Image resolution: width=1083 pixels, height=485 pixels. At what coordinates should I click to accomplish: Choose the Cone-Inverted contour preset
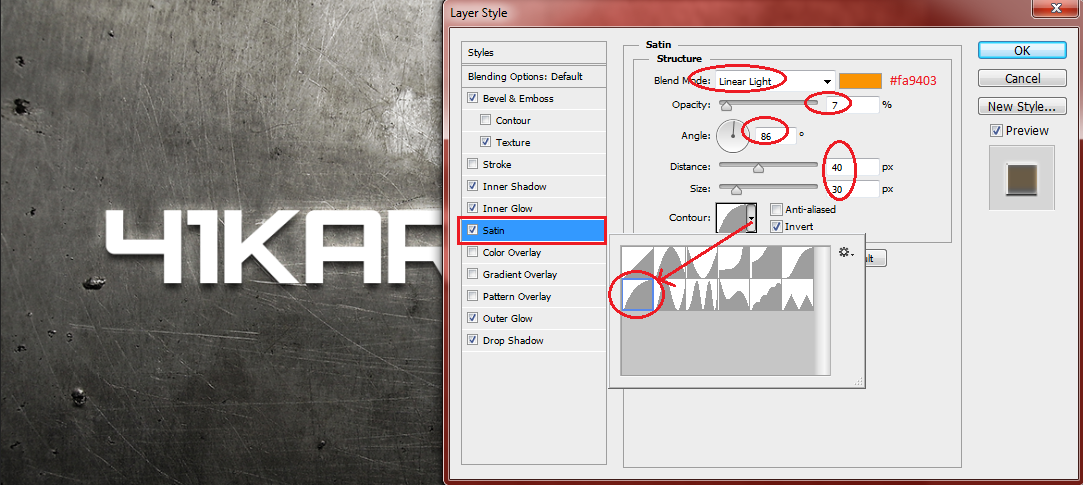pos(702,263)
